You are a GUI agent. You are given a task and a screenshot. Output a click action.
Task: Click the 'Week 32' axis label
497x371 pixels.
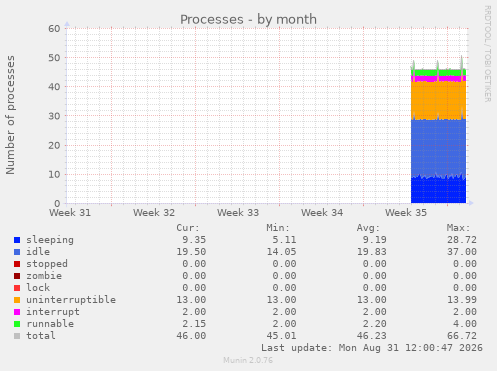(x=154, y=213)
